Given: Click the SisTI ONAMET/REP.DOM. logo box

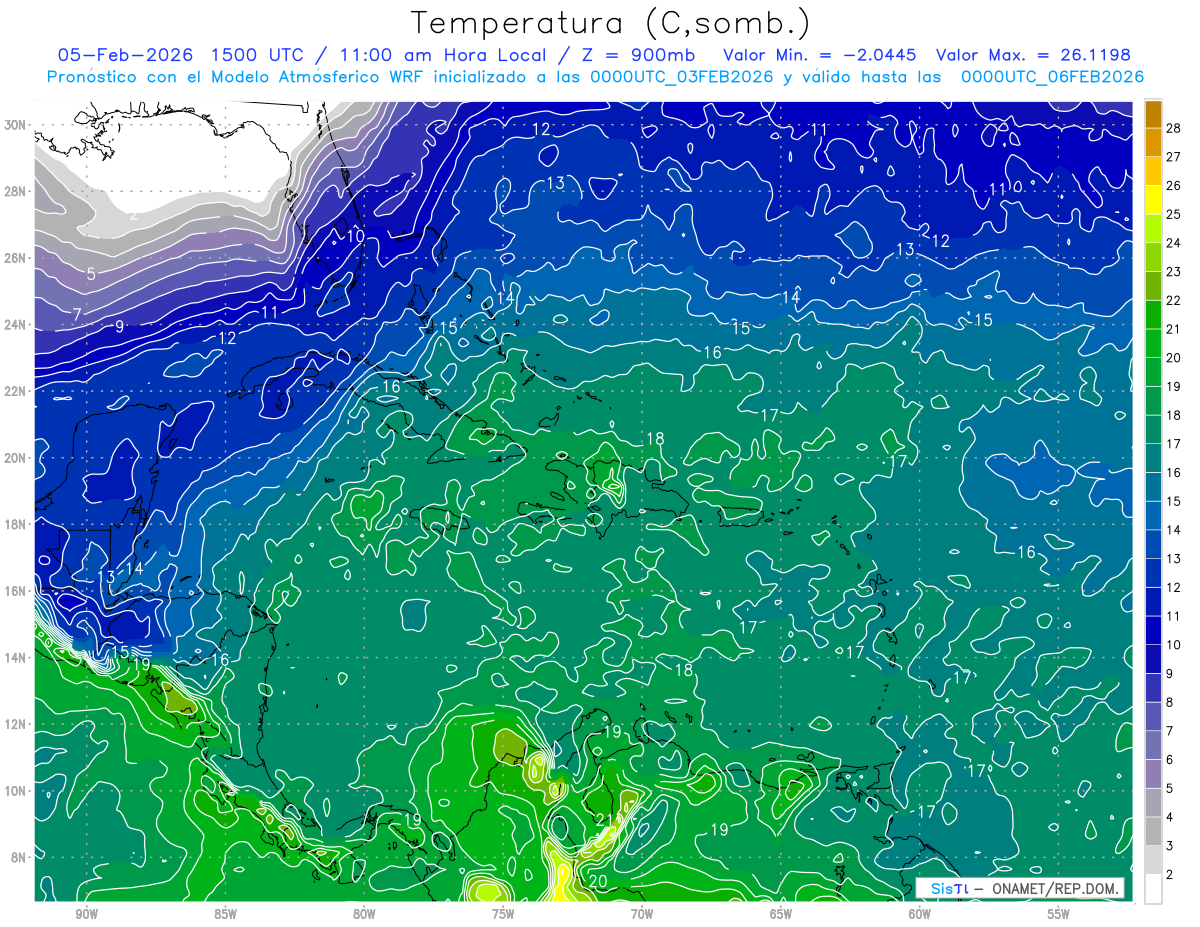Looking at the screenshot, I should tap(1020, 888).
